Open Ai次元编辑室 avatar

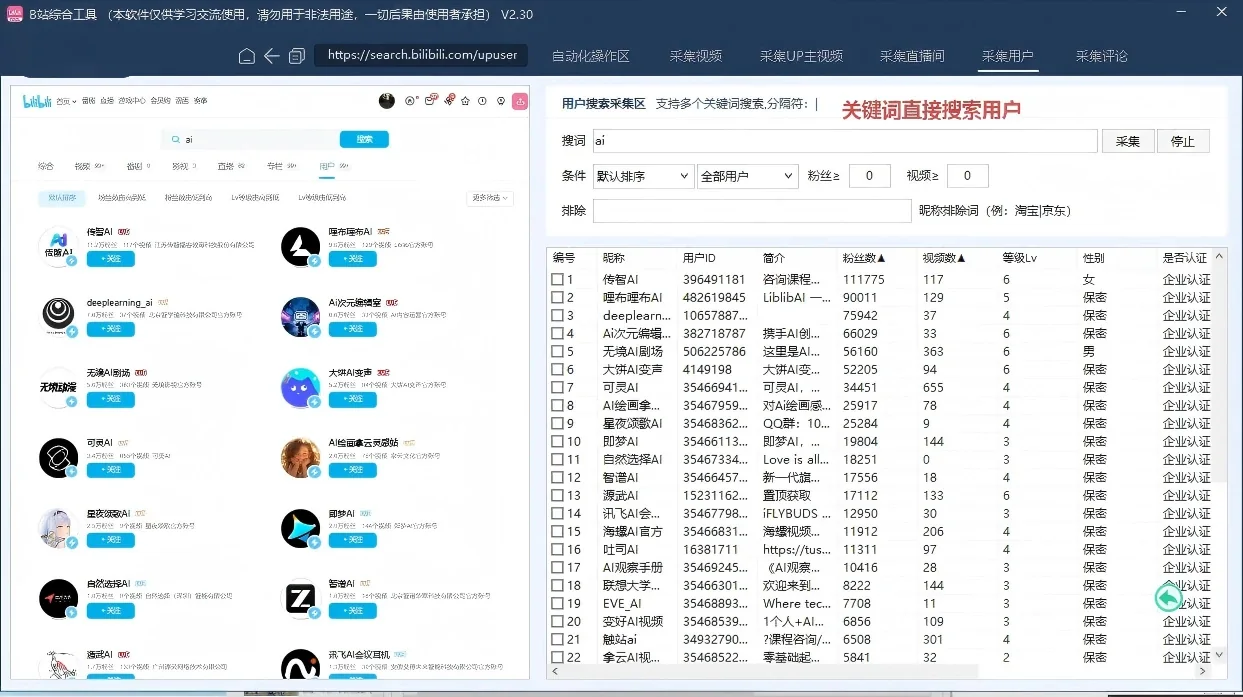300,317
